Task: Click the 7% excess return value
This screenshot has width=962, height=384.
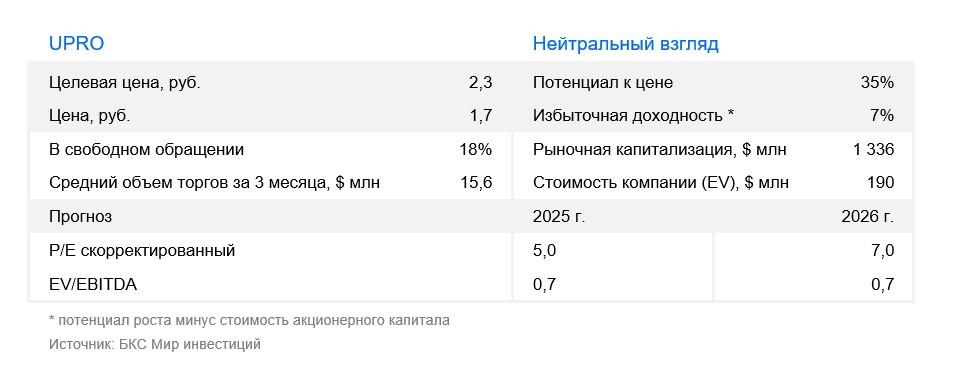Action: coord(882,116)
